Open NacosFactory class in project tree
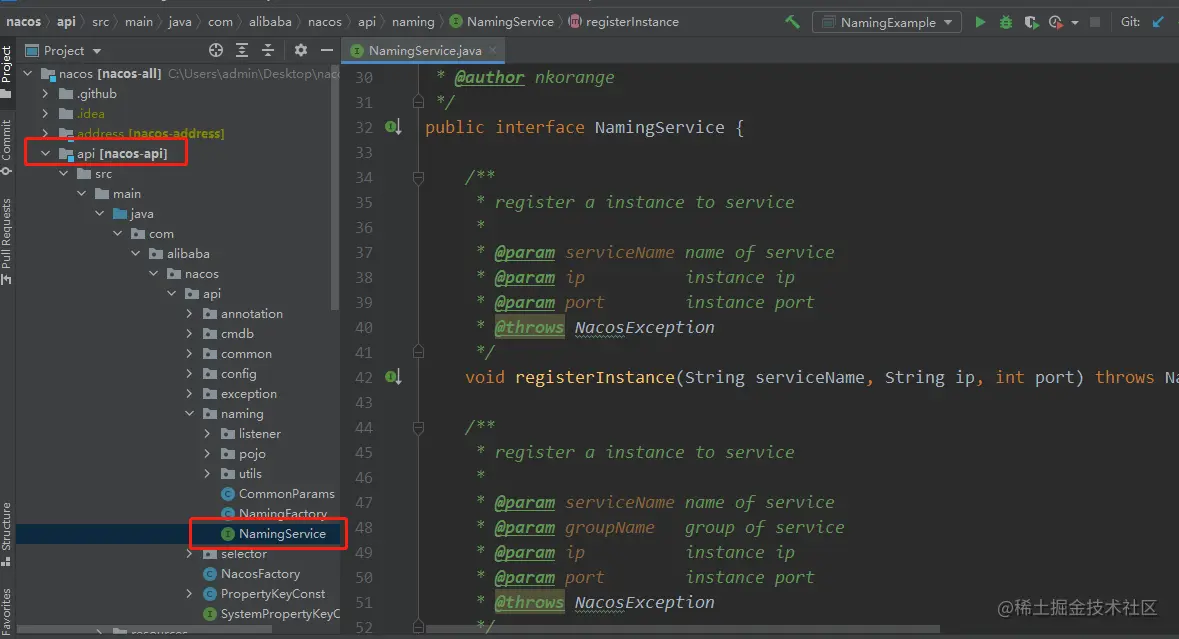This screenshot has width=1179, height=639. pyautogui.click(x=260, y=574)
